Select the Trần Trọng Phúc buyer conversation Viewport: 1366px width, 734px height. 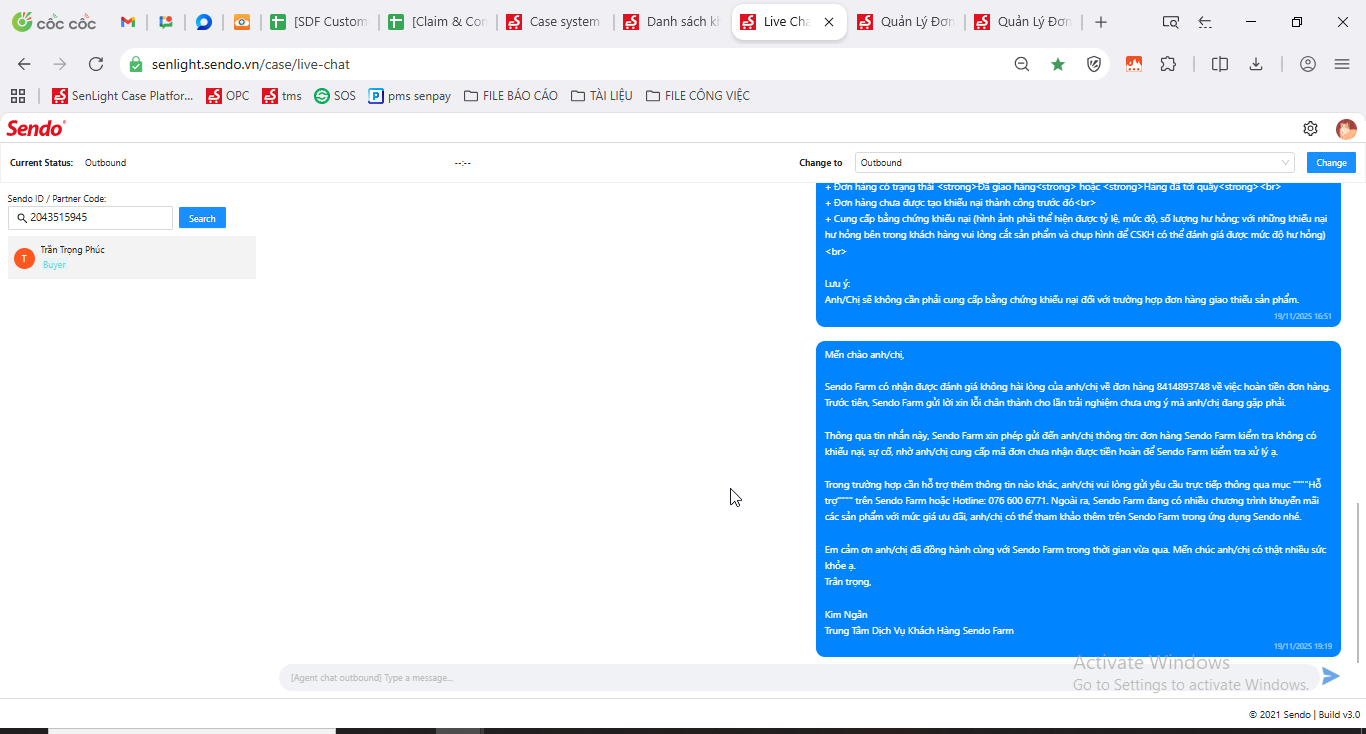[x=132, y=257]
